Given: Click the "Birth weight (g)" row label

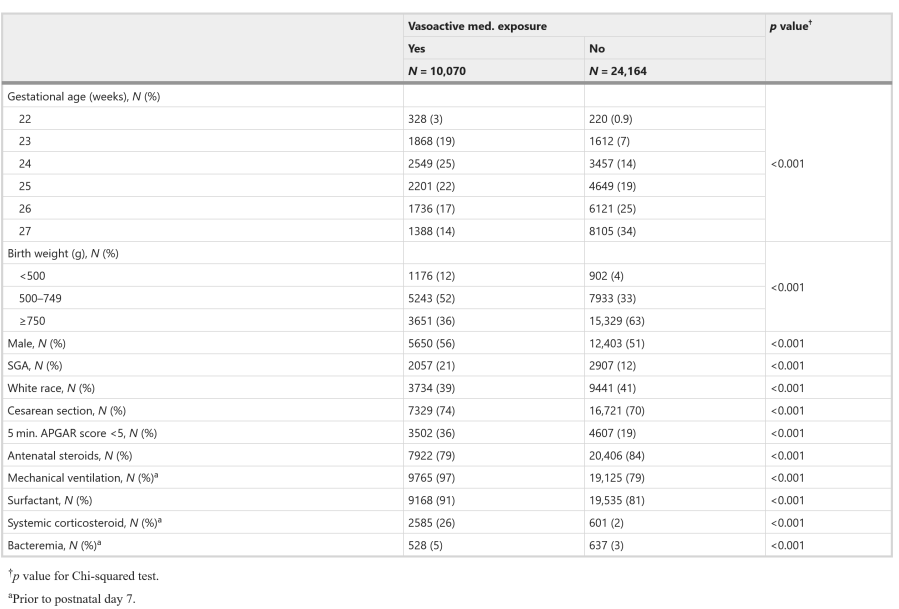Looking at the screenshot, I should (57, 253).
